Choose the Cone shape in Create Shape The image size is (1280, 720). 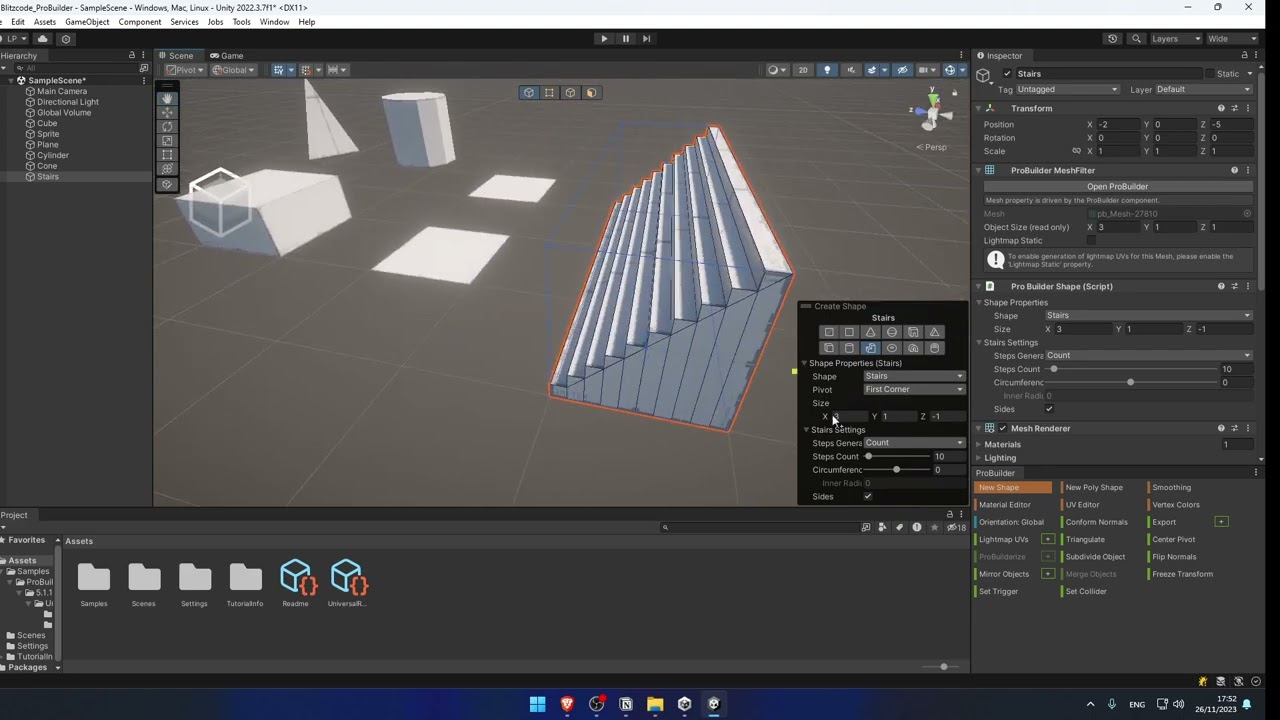point(870,332)
